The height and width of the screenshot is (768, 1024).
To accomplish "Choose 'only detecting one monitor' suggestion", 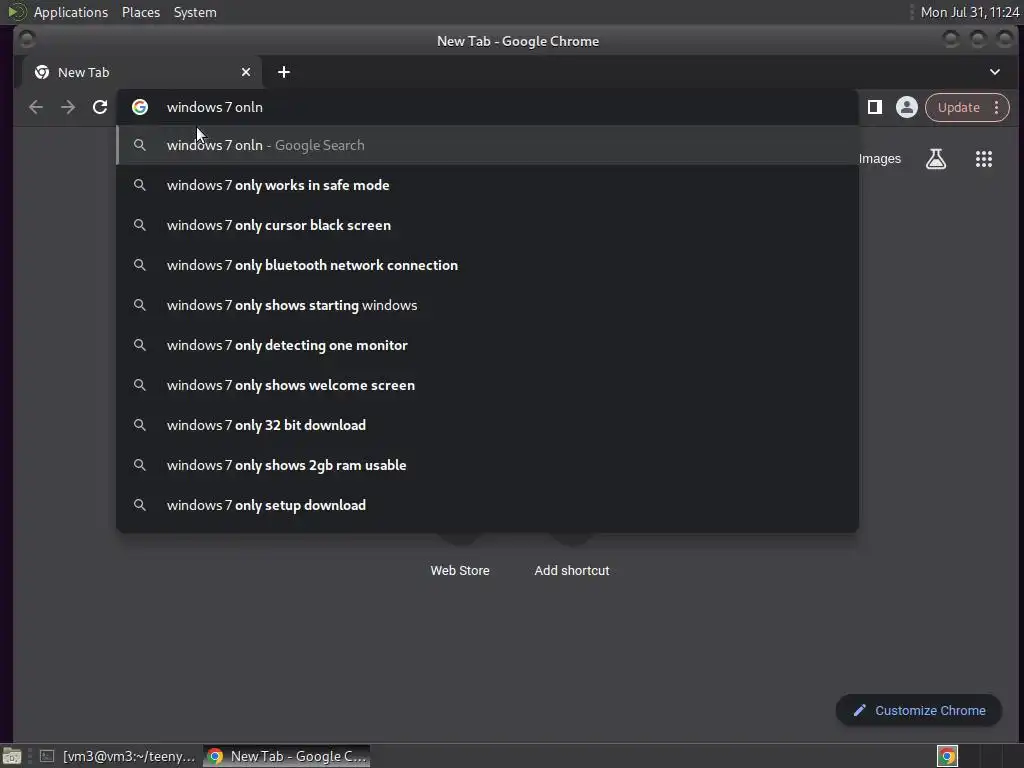I will tap(487, 345).
